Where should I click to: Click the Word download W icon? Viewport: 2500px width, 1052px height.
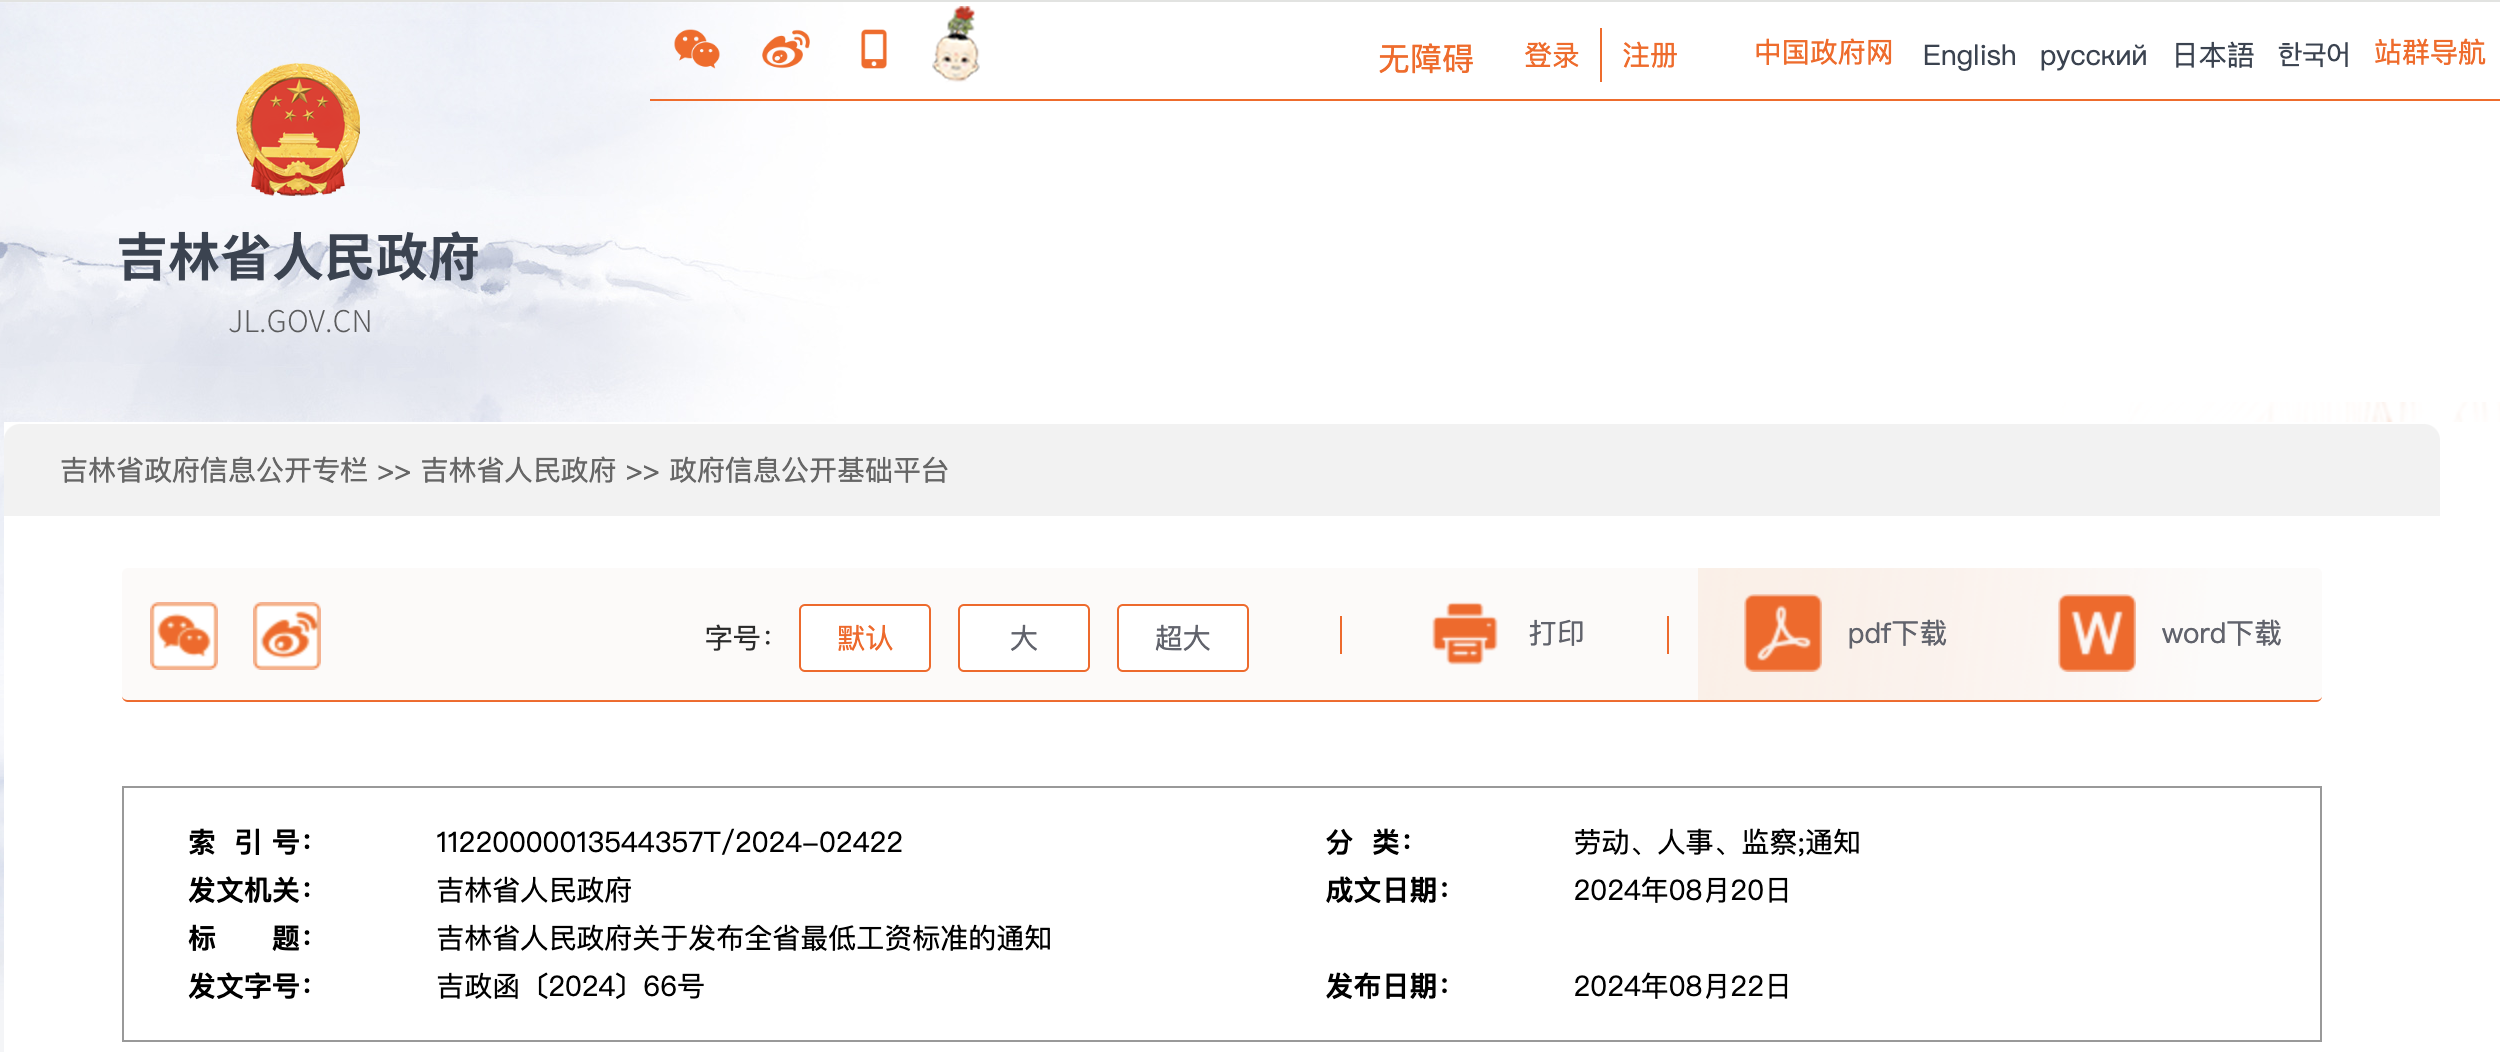[2097, 633]
